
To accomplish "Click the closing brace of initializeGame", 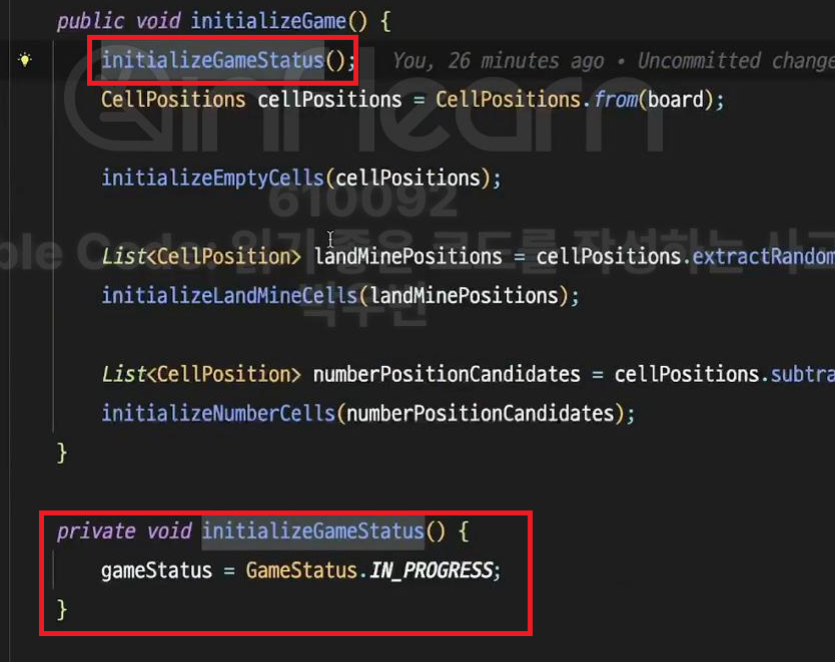I will [62, 453].
